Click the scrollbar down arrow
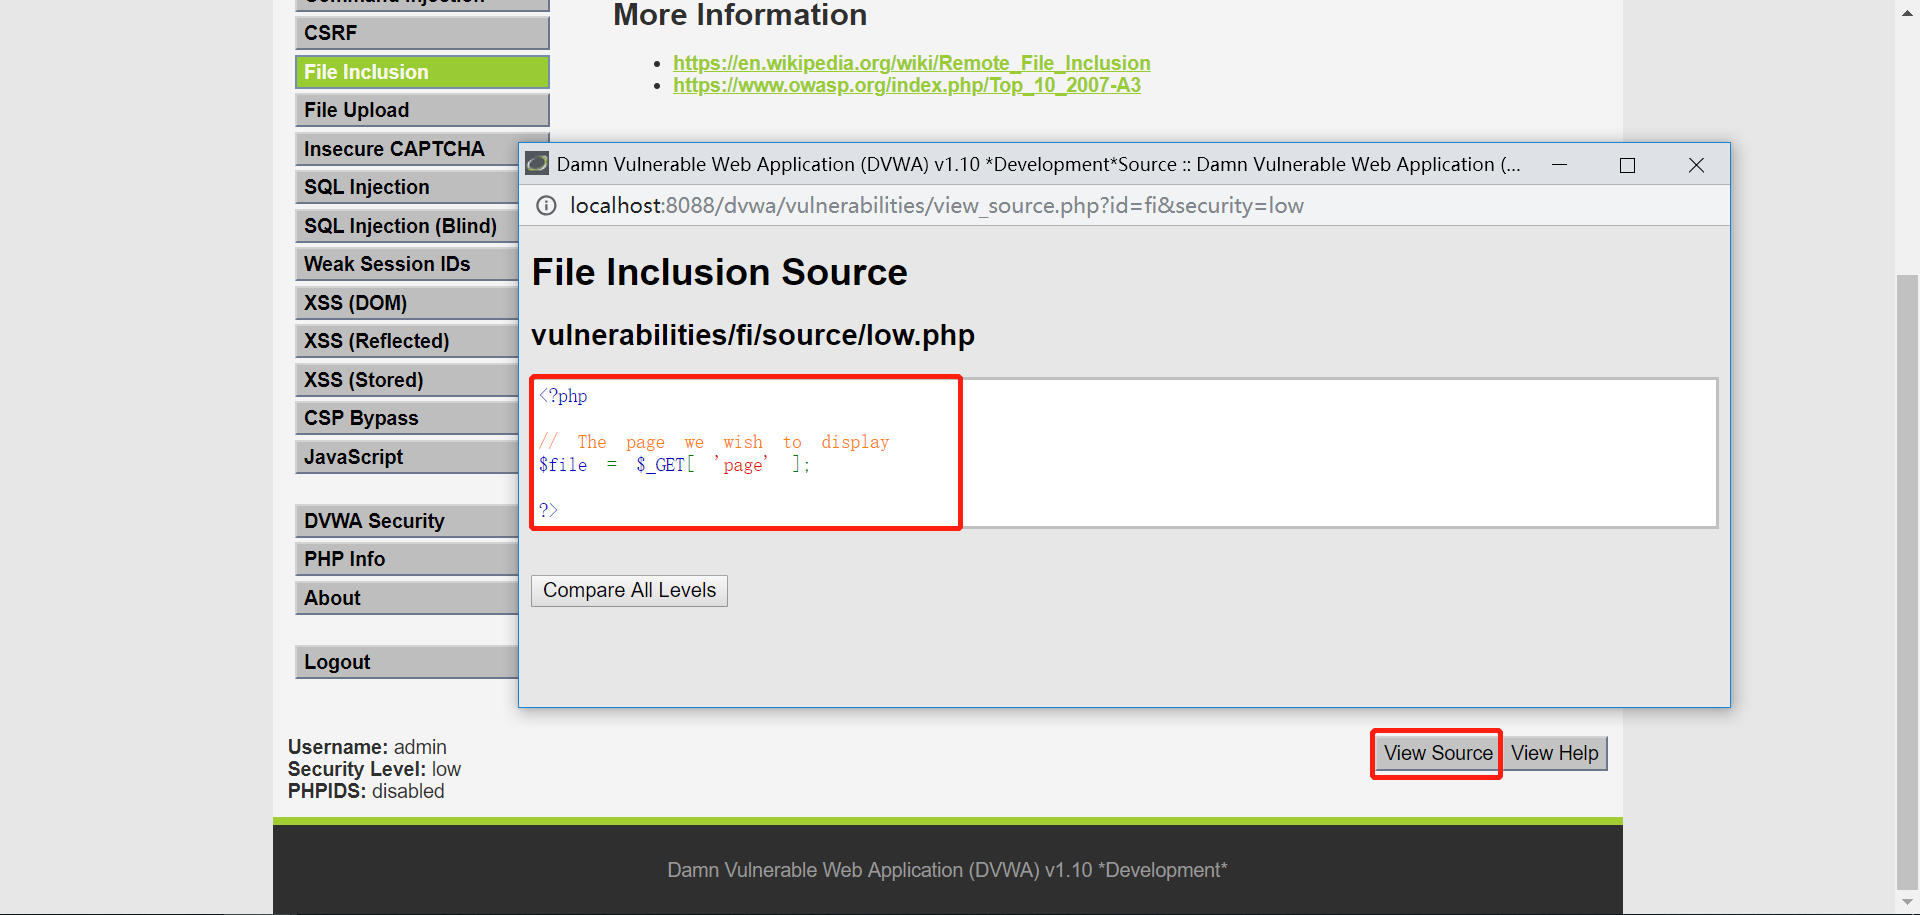The width and height of the screenshot is (1920, 915). [x=1908, y=902]
